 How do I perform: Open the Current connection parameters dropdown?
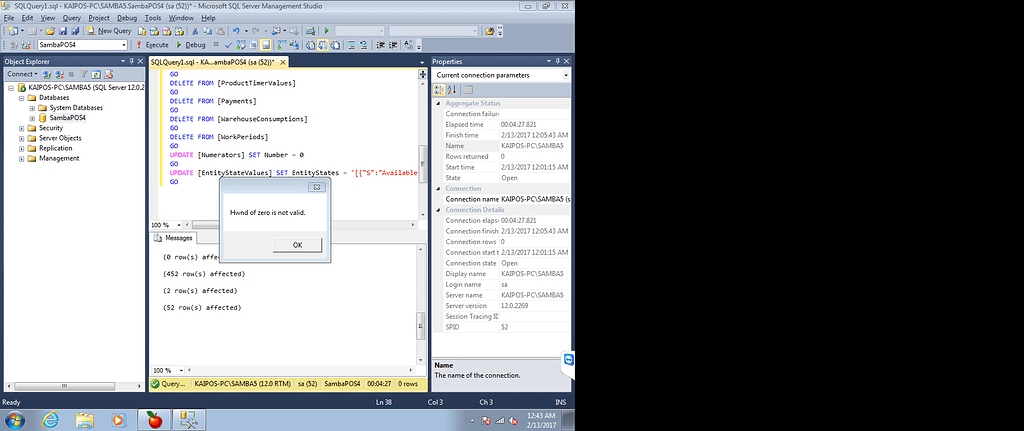click(x=565, y=75)
